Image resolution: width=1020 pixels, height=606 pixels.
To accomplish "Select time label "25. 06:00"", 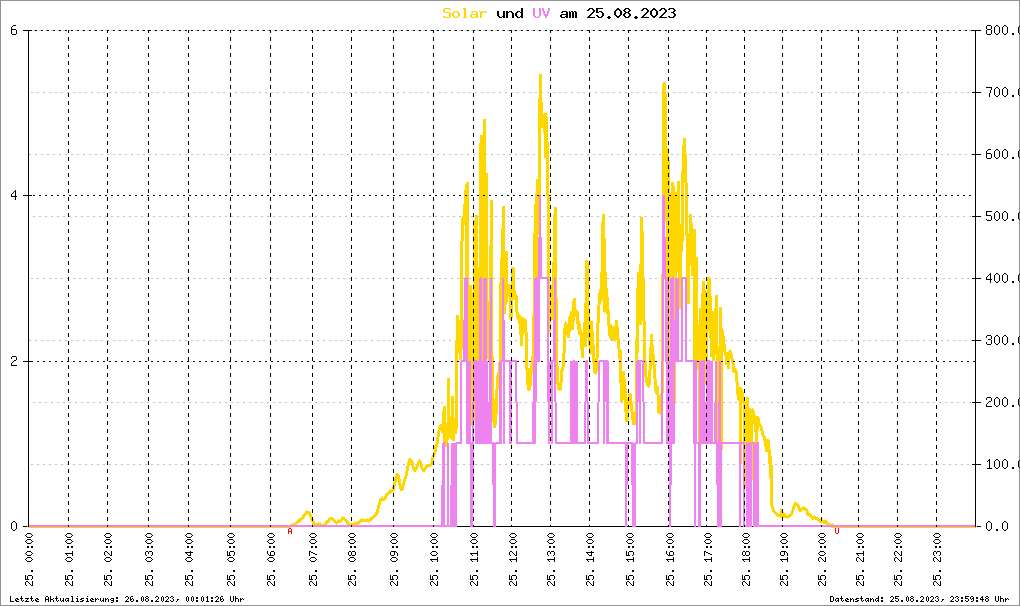I will point(271,560).
